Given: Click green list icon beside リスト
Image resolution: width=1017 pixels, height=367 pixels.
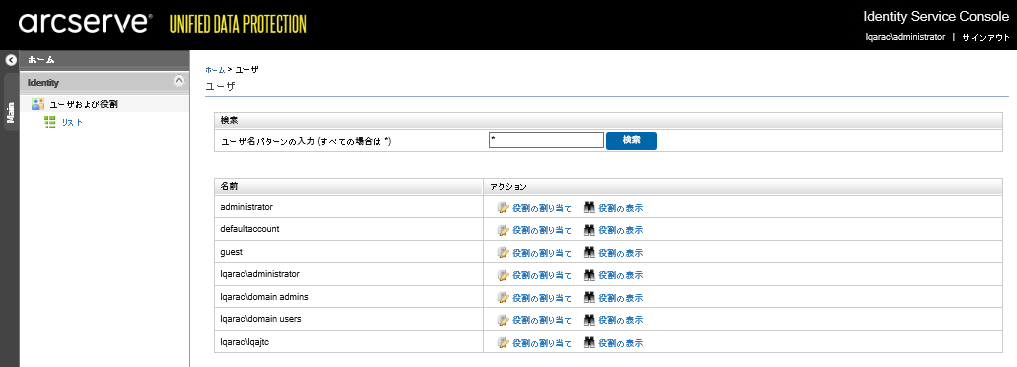Looking at the screenshot, I should 50,123.
